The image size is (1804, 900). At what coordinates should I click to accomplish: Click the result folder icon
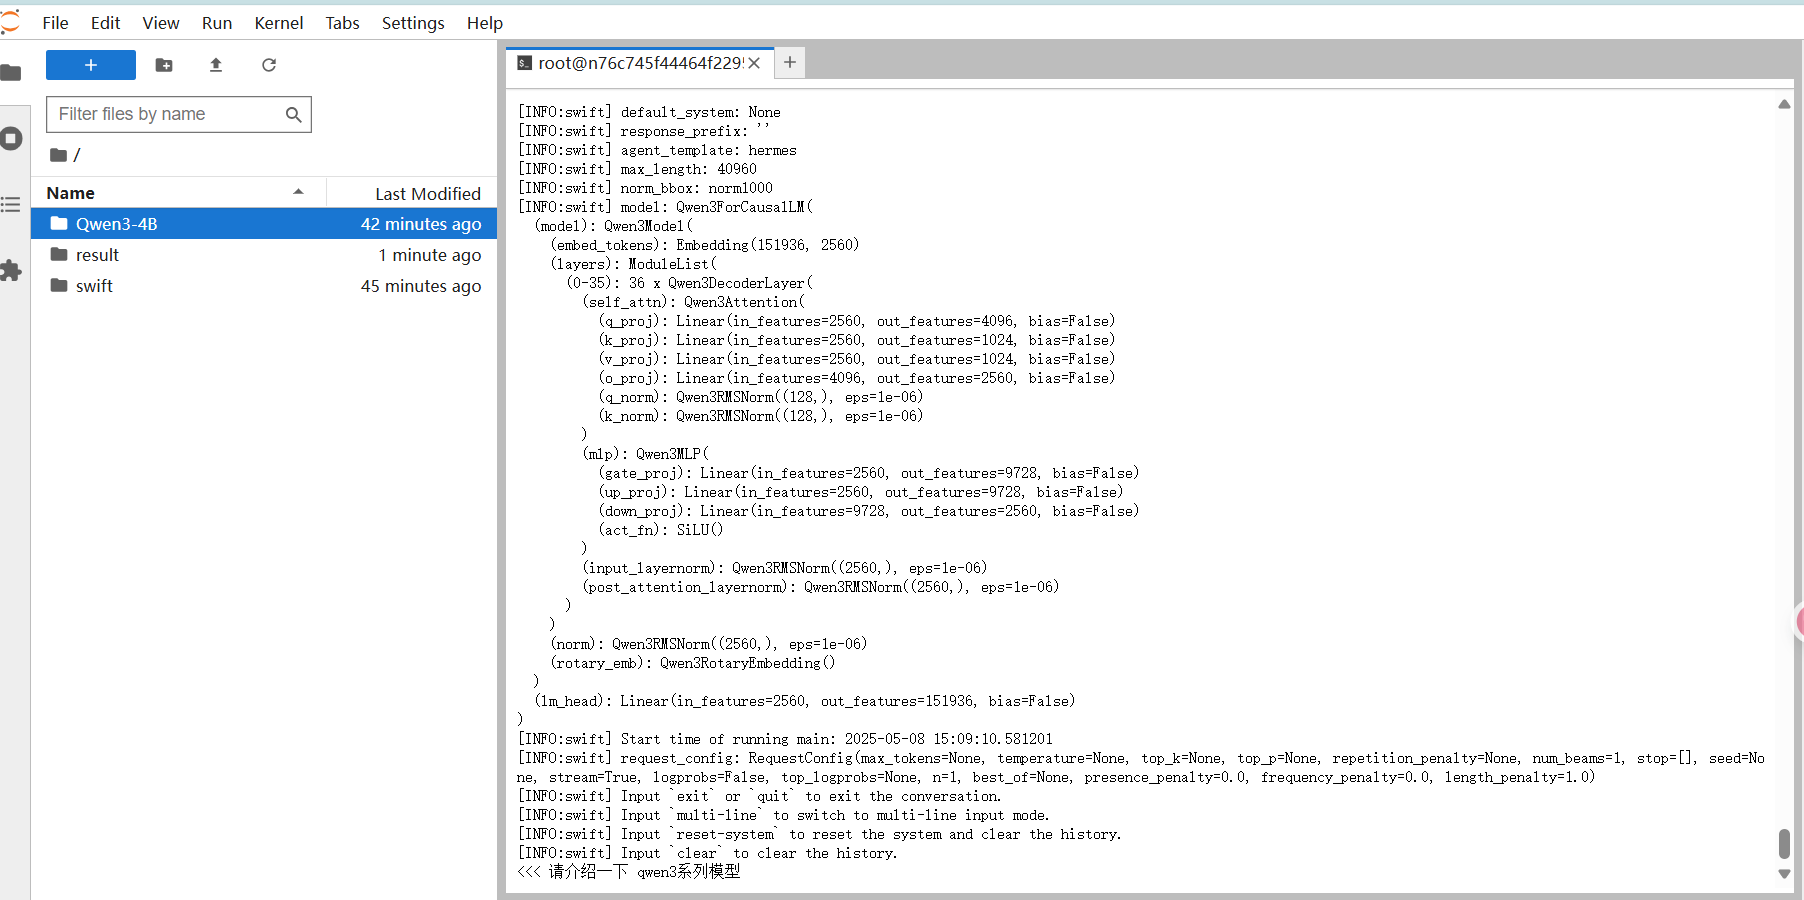59,254
